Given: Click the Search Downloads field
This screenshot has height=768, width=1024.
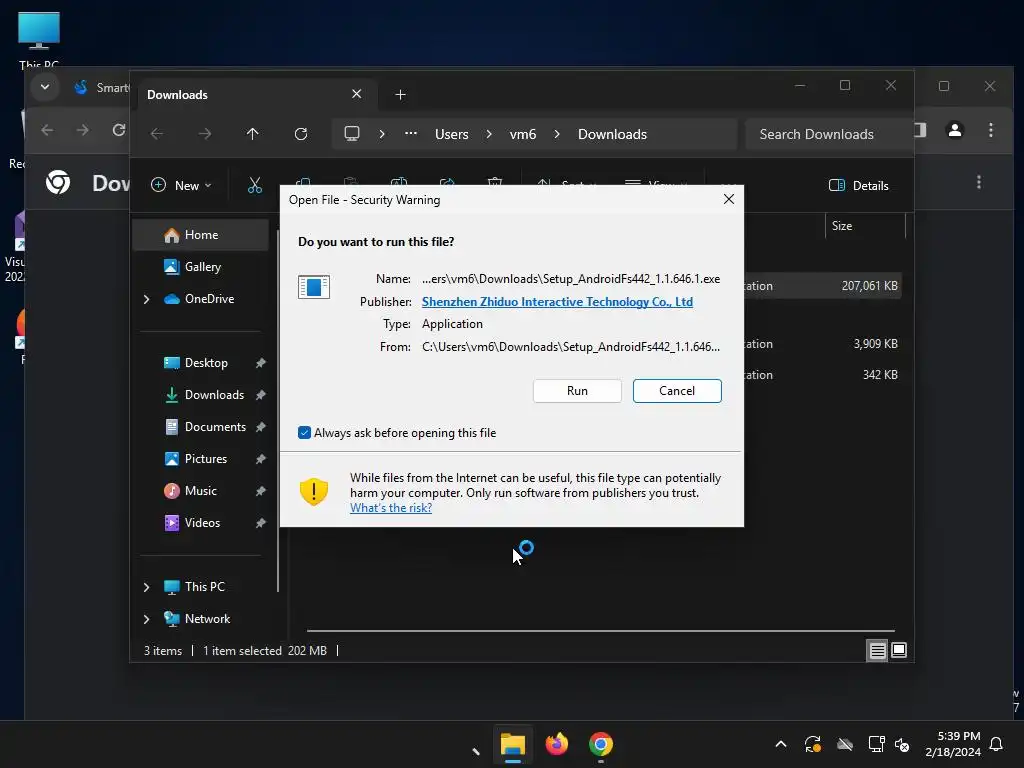Looking at the screenshot, I should point(828,134).
